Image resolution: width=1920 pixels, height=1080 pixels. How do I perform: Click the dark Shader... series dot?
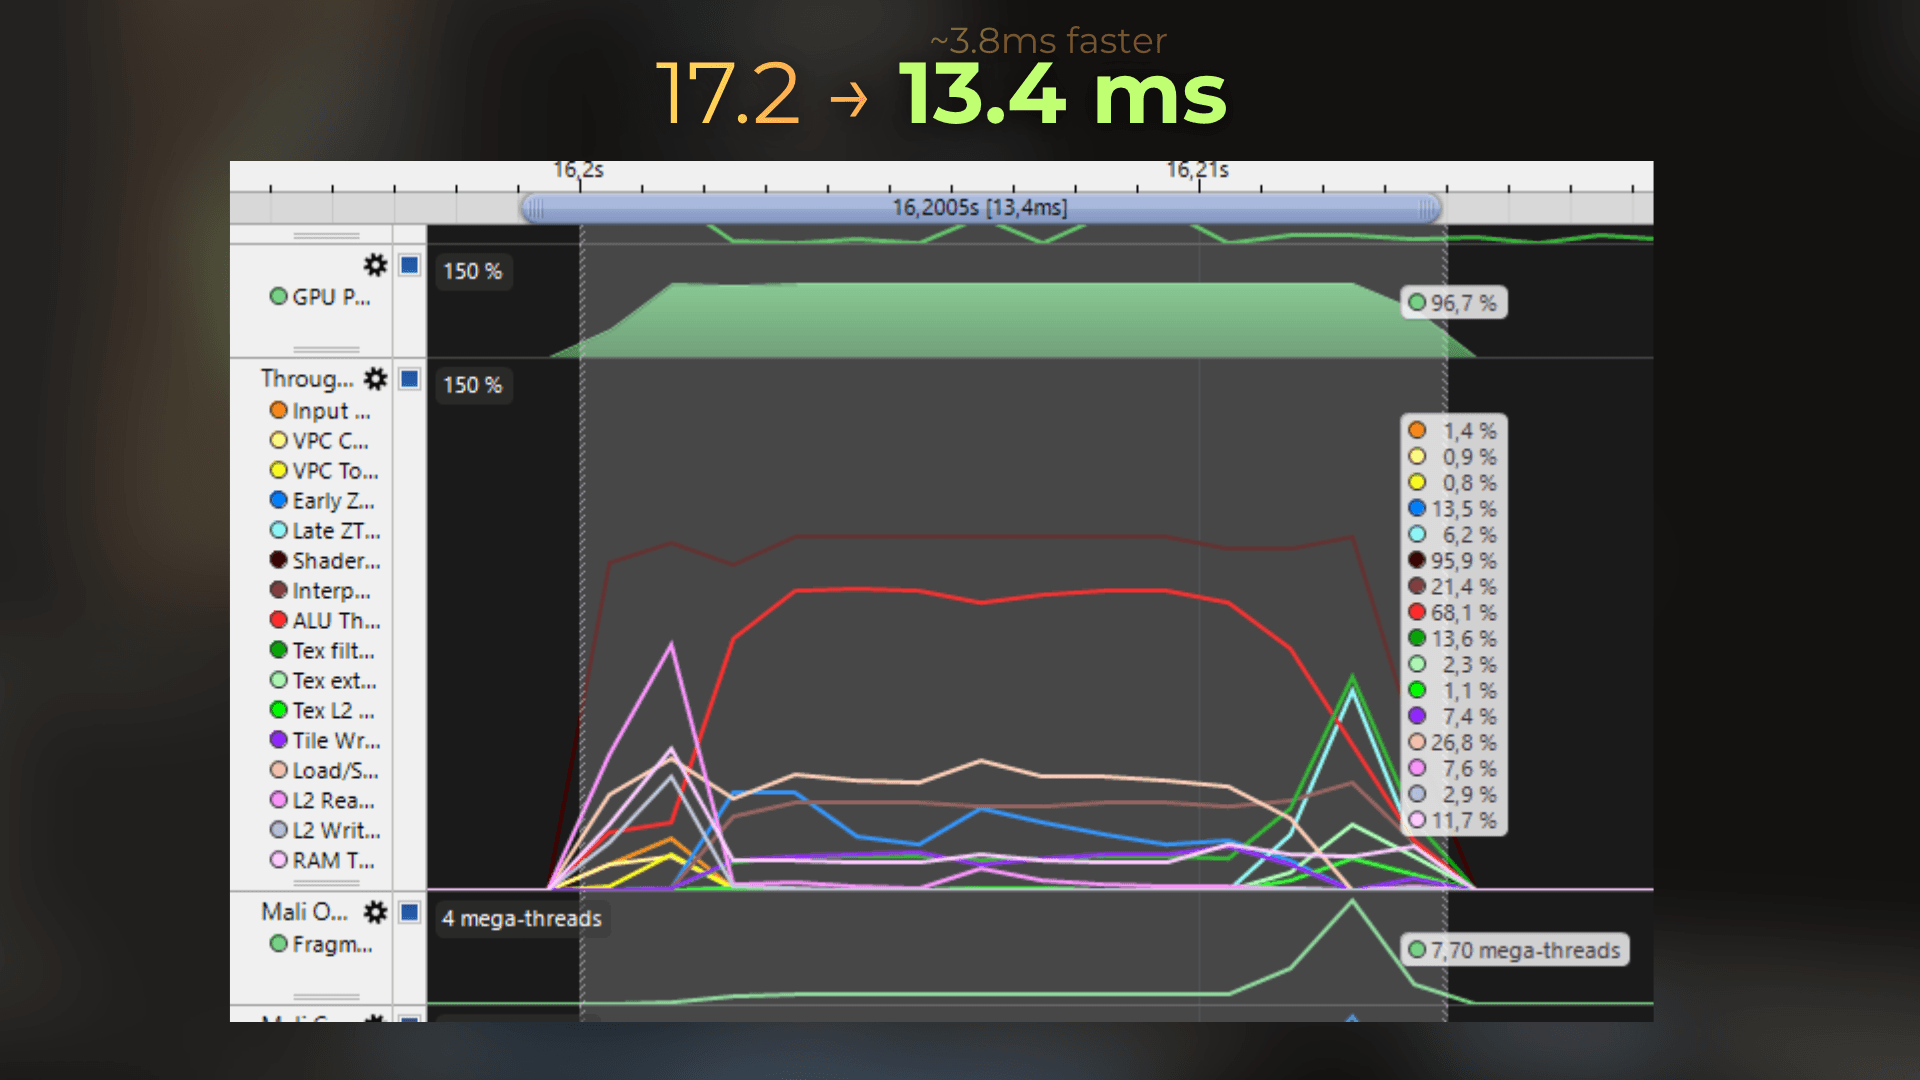tap(279, 560)
